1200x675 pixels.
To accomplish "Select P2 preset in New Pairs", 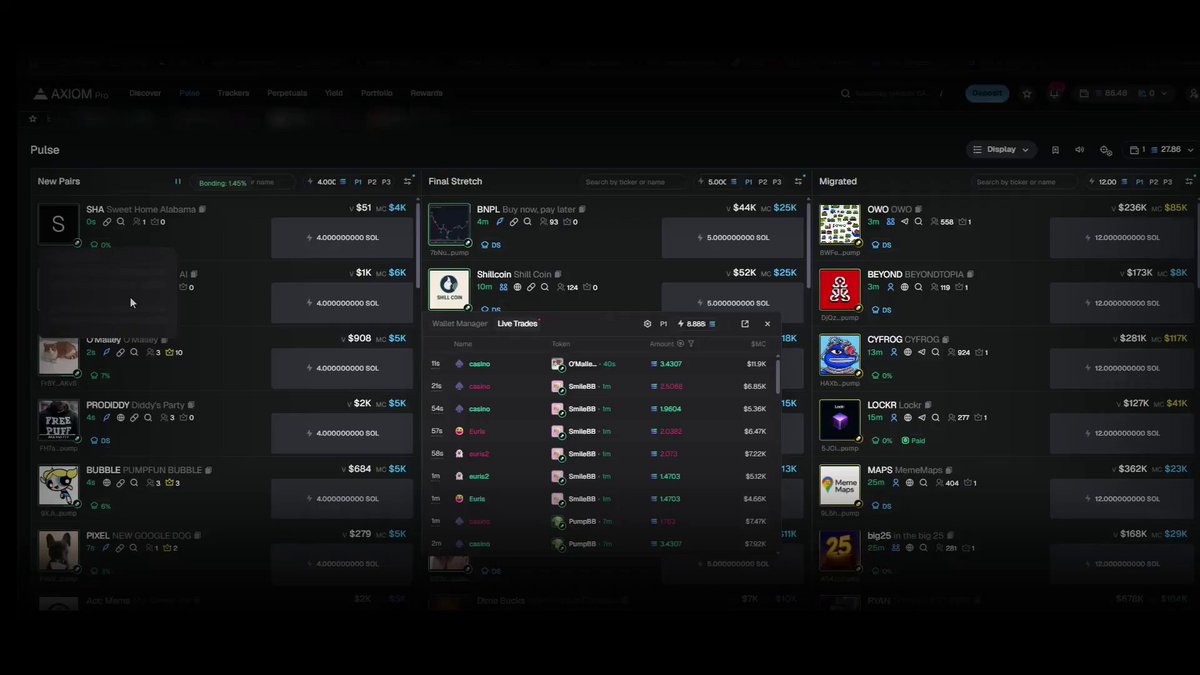I will [372, 182].
